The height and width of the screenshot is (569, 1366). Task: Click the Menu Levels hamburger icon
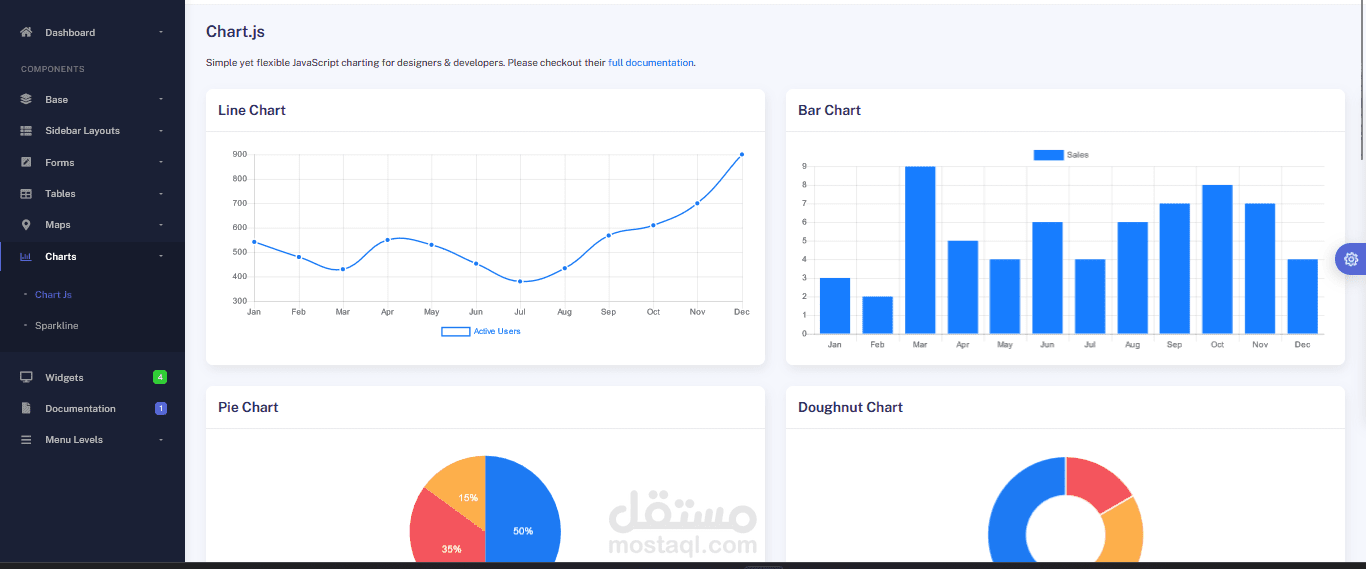click(26, 440)
